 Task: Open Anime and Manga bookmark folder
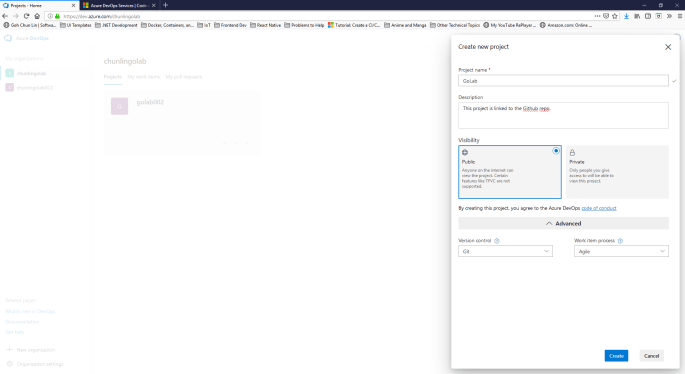tap(405, 25)
